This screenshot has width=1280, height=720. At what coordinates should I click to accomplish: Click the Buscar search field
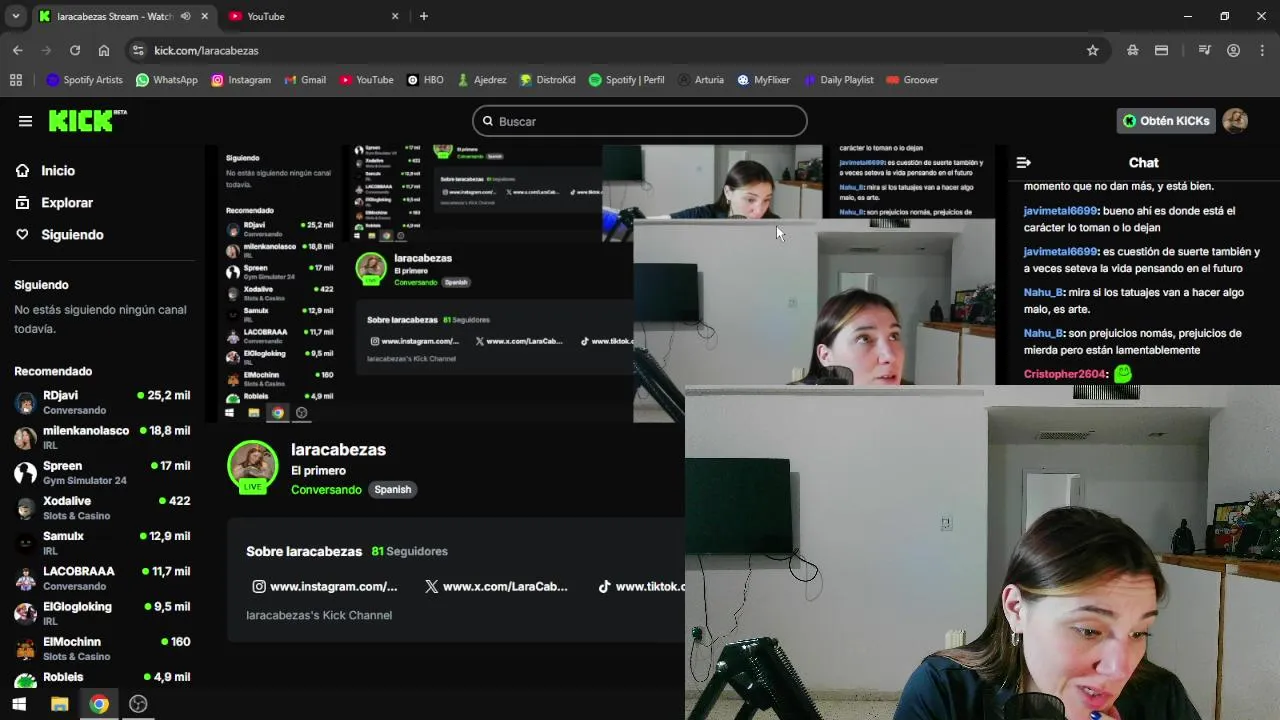[640, 121]
